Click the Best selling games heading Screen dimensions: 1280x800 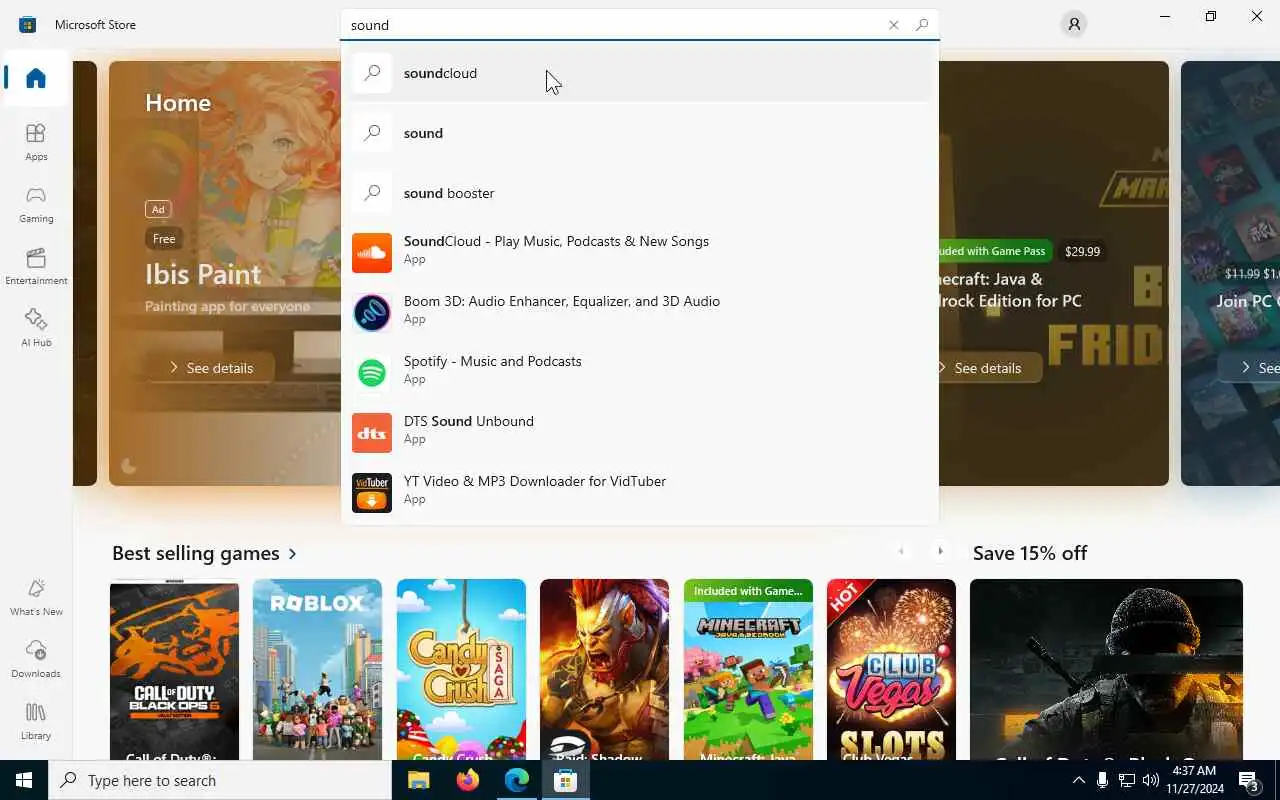[196, 553]
